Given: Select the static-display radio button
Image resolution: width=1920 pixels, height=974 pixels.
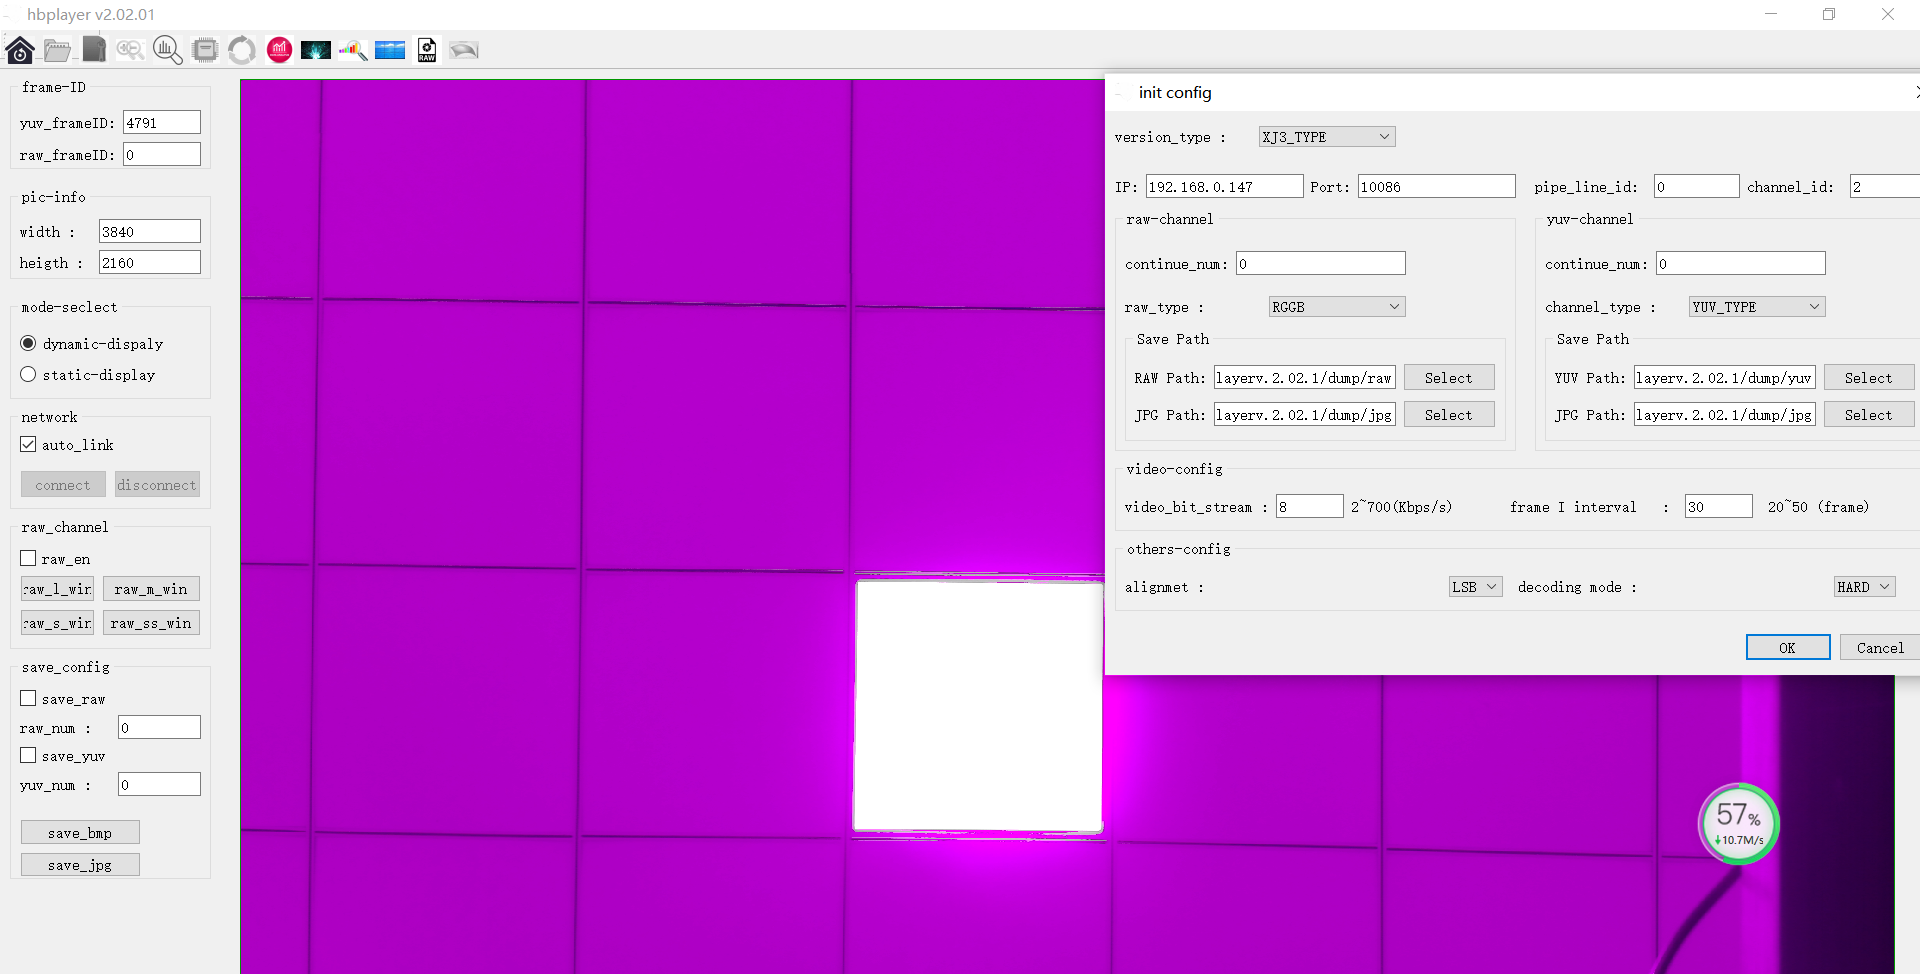Looking at the screenshot, I should (x=28, y=375).
